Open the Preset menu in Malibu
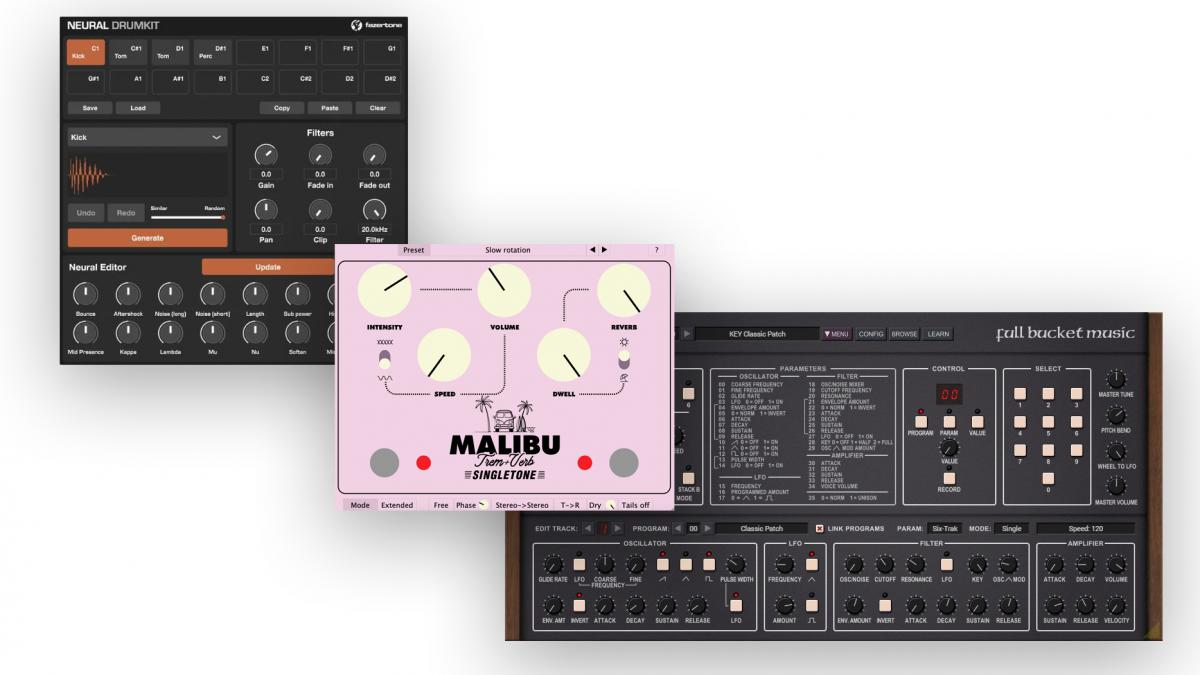 [413, 250]
